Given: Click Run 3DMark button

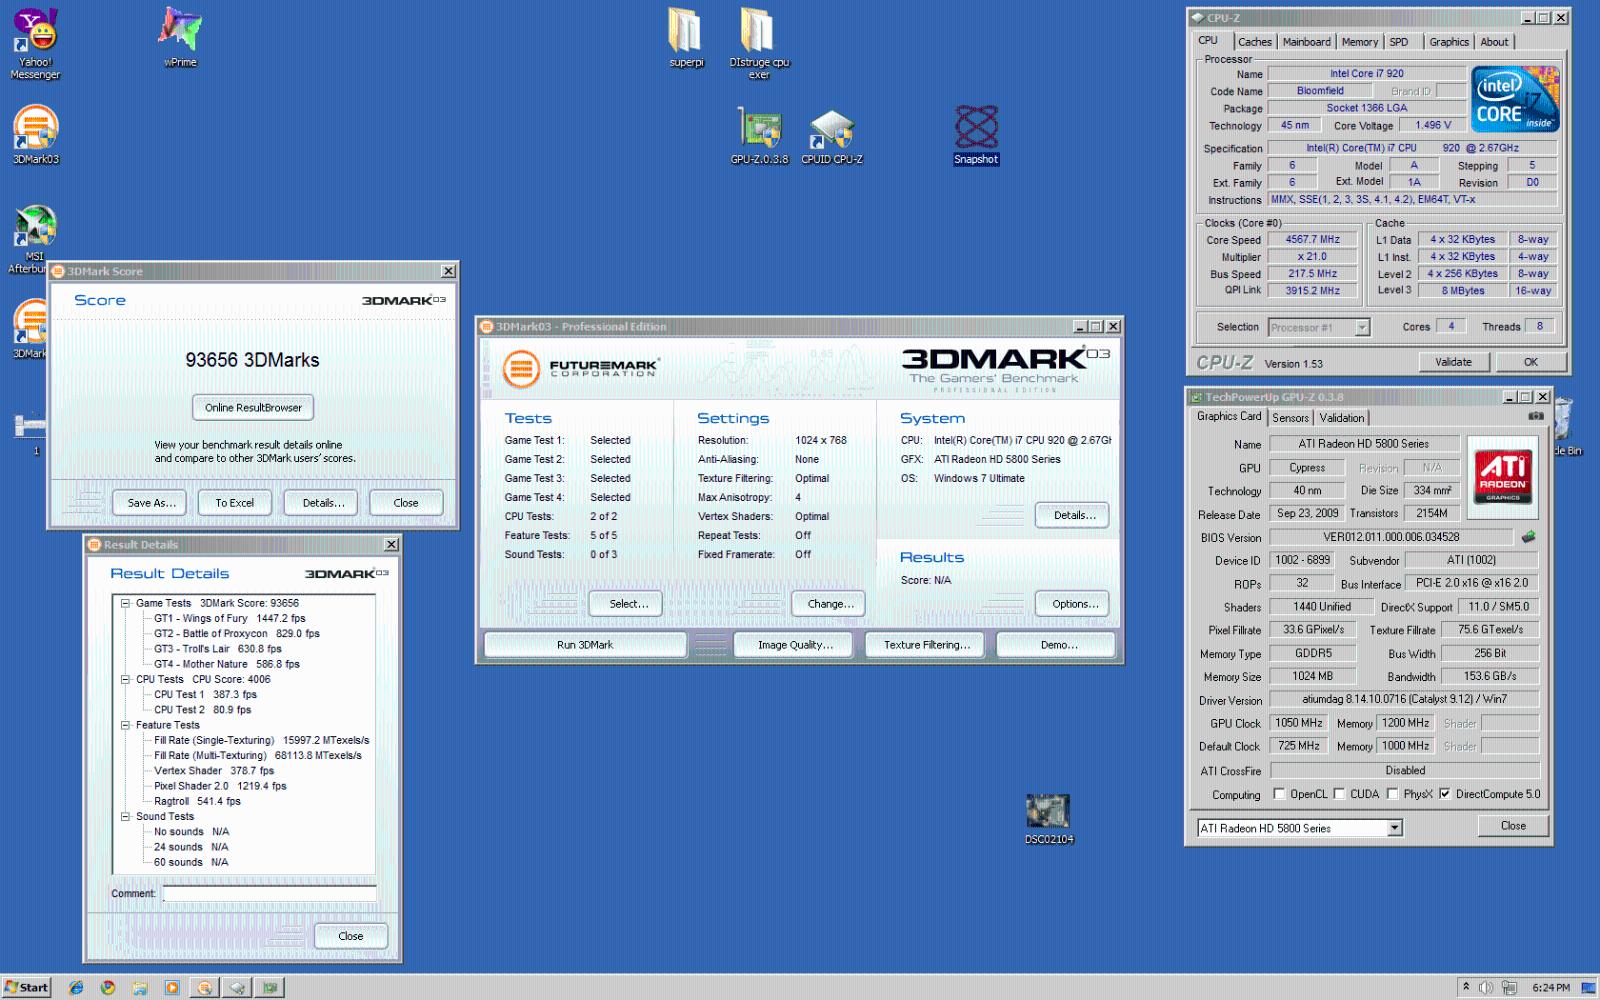Looking at the screenshot, I should (585, 645).
